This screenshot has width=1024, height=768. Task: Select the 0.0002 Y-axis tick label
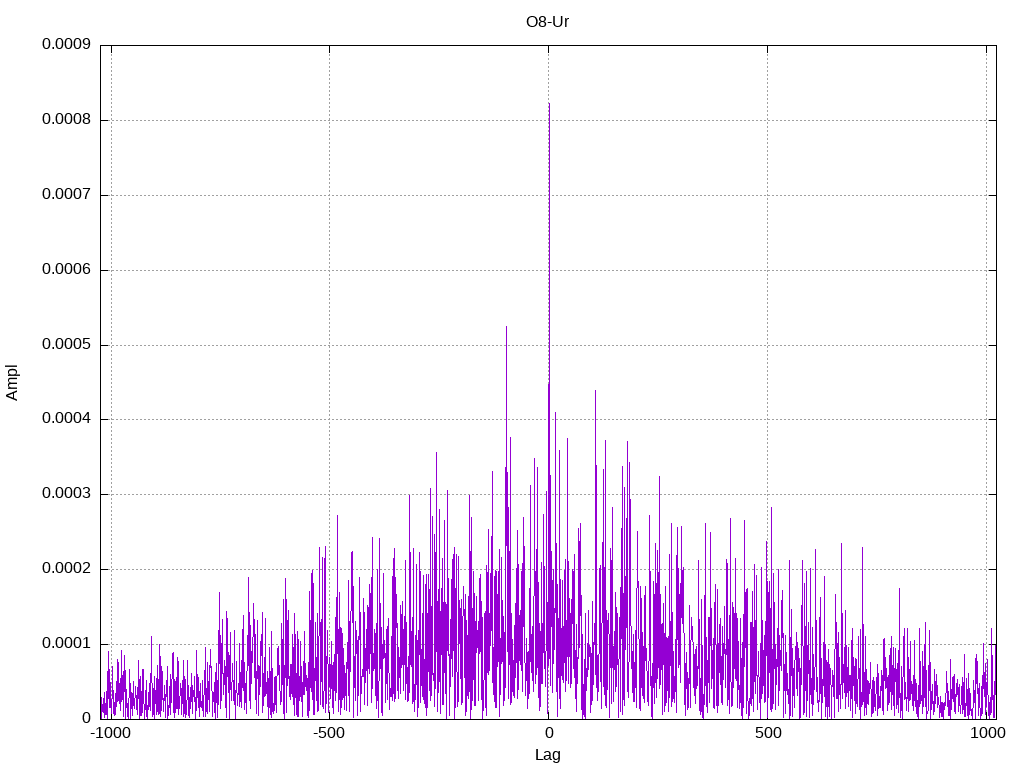(x=66, y=568)
